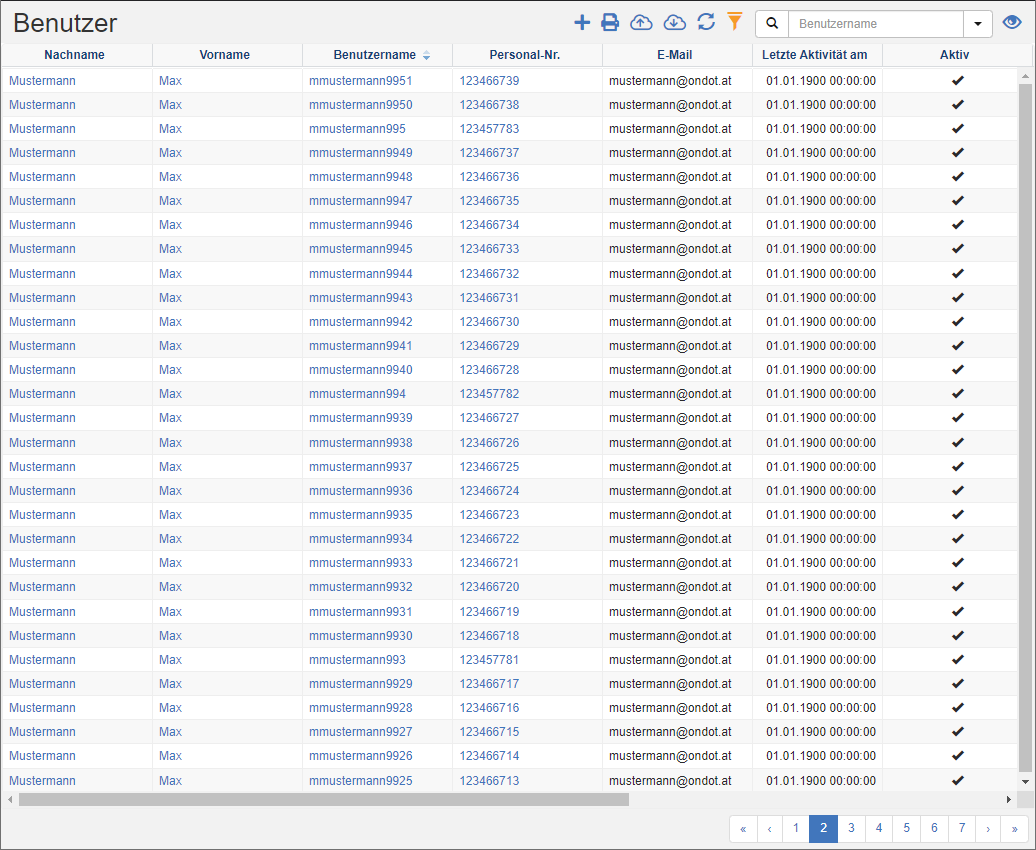
Task: Click the orange filter funnel icon
Action: coord(735,21)
